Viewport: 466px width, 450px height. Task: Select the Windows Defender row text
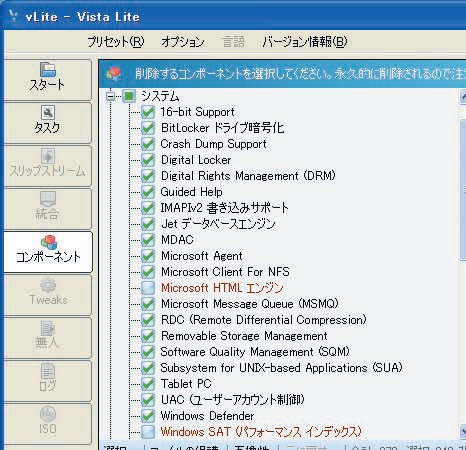pos(207,416)
